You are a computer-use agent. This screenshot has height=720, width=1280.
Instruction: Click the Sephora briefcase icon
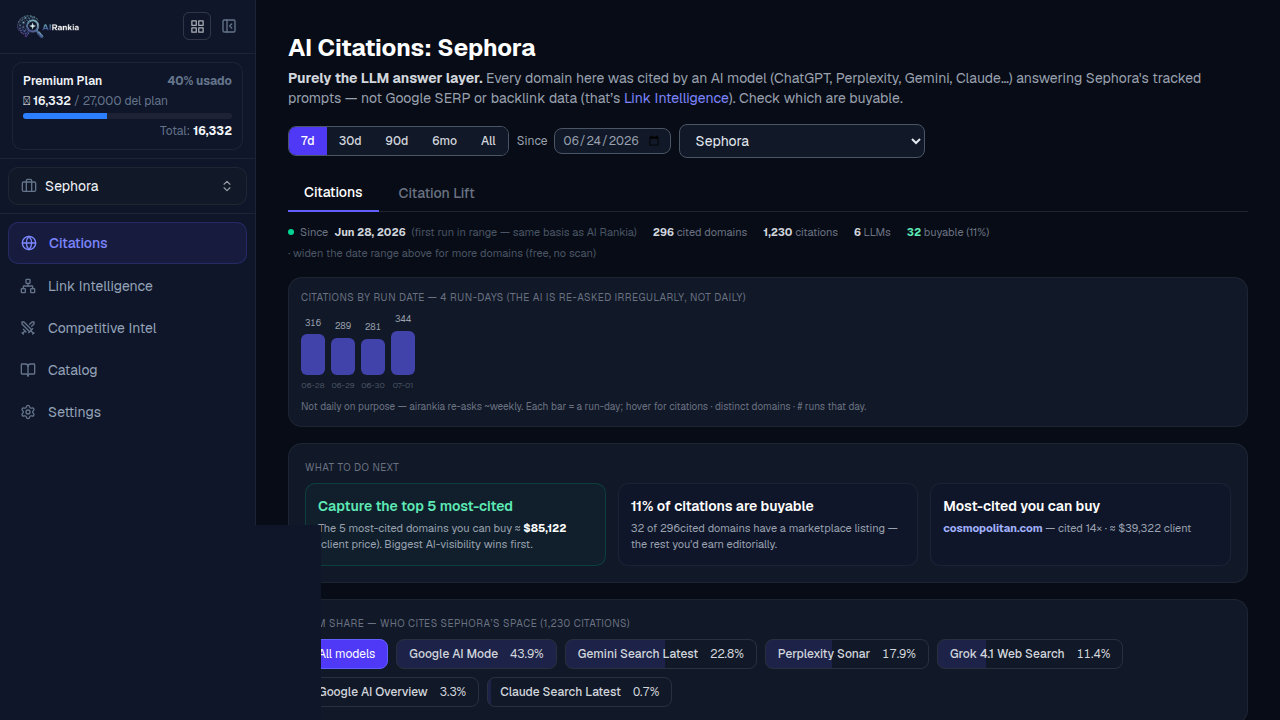[29, 186]
